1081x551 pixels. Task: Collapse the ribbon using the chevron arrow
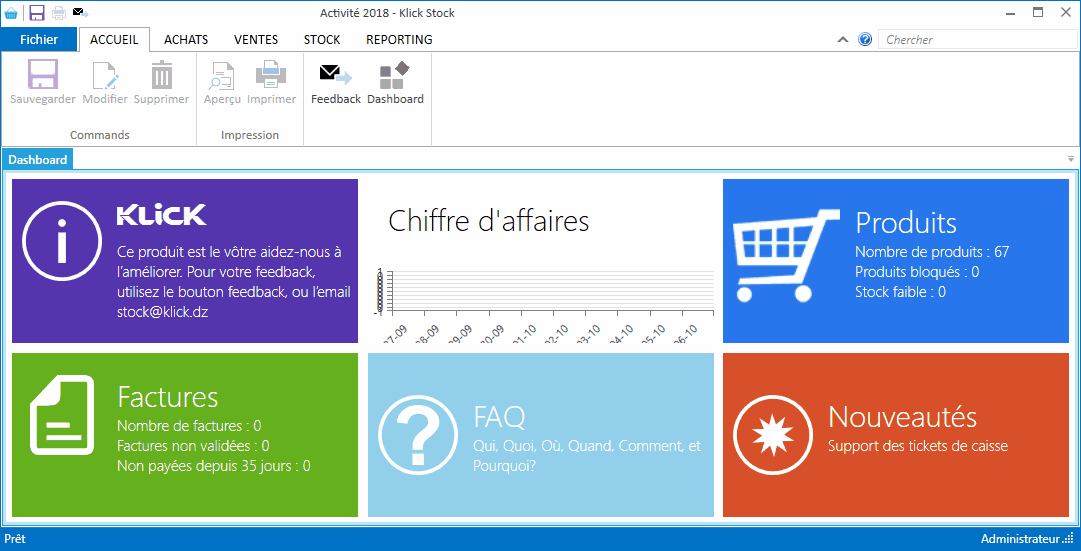point(843,40)
